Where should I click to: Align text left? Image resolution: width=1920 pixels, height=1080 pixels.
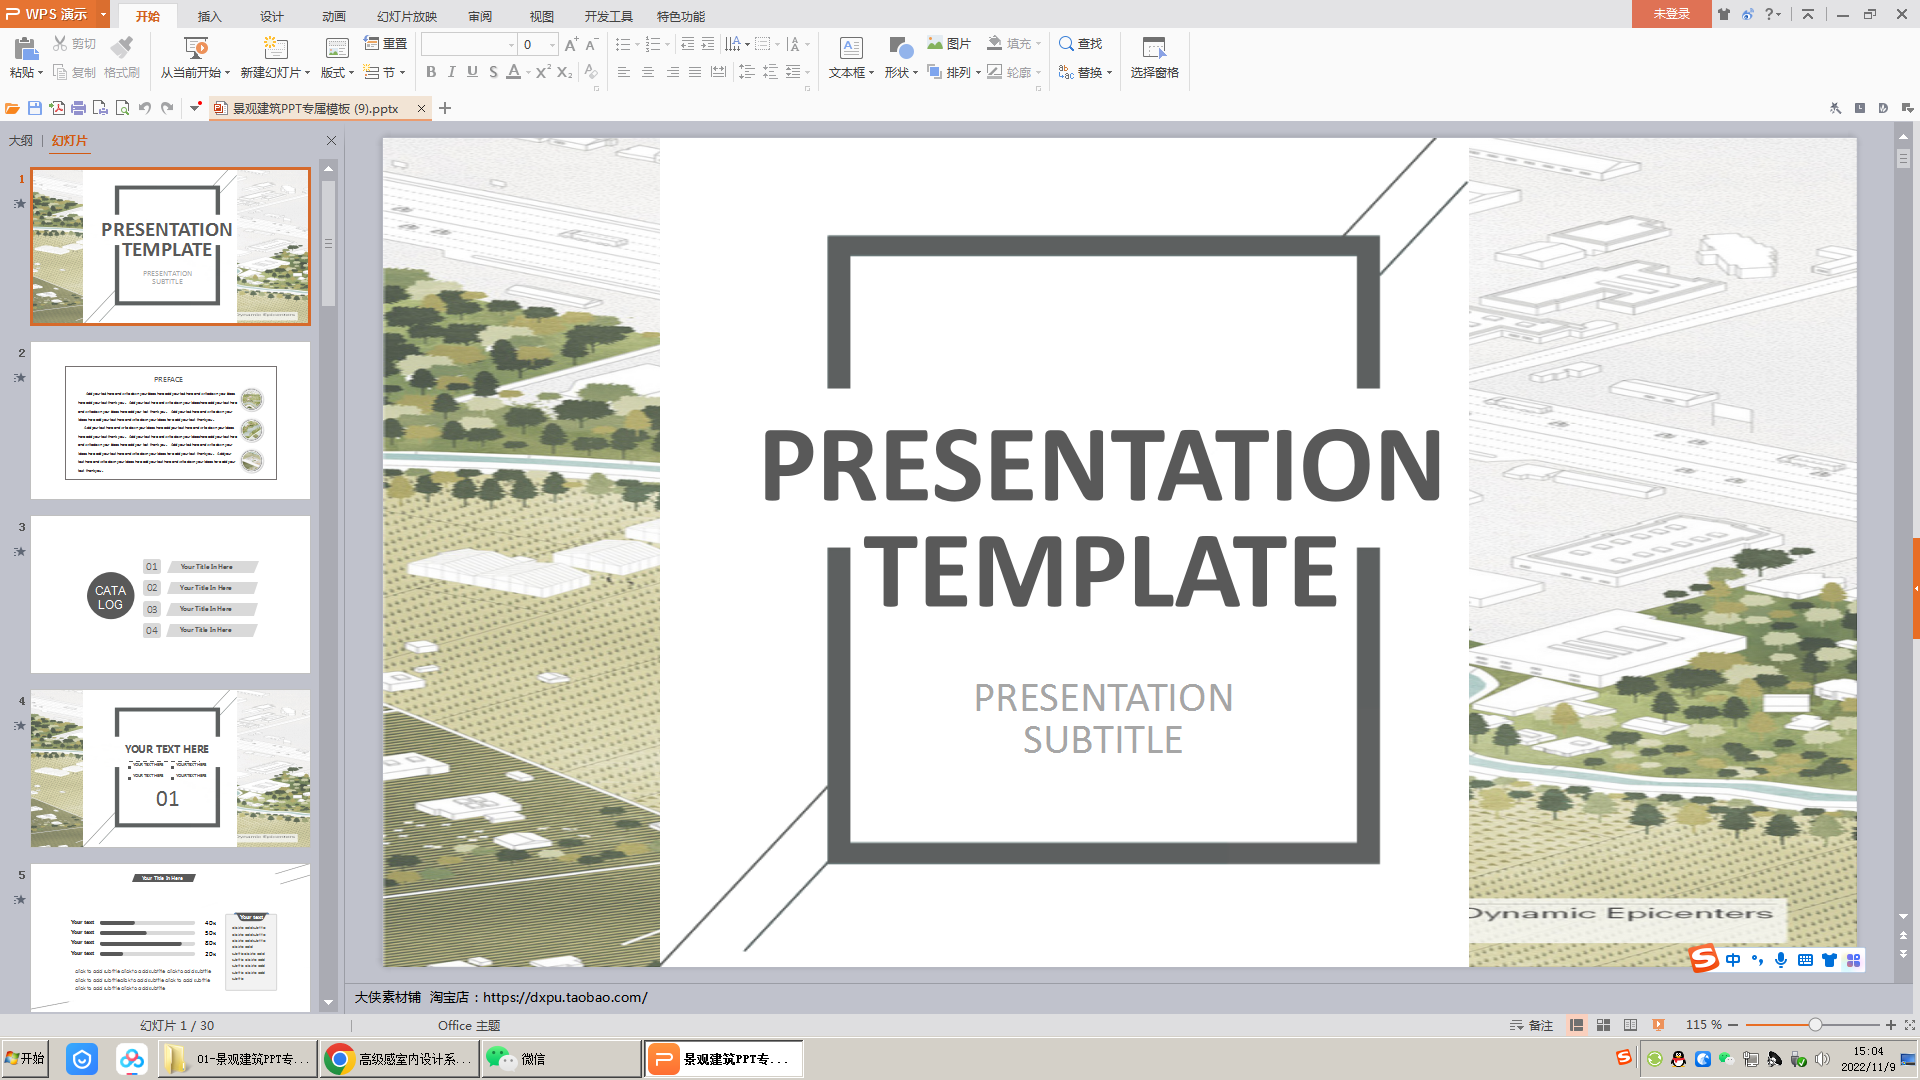click(x=624, y=72)
